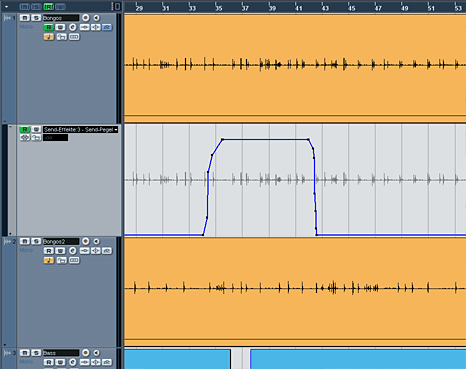Click Bongos2 EQ state button
This screenshot has height=369, width=466.
coord(96,251)
